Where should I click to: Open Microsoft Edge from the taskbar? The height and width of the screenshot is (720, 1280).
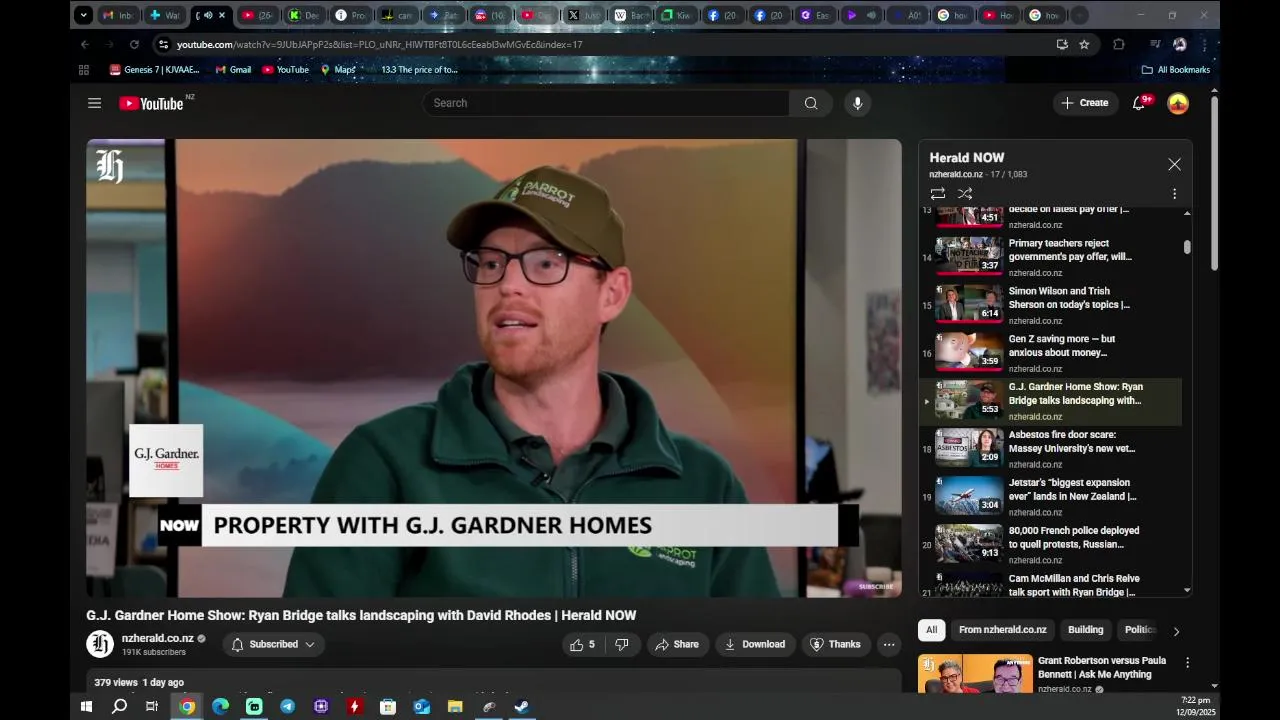point(220,706)
